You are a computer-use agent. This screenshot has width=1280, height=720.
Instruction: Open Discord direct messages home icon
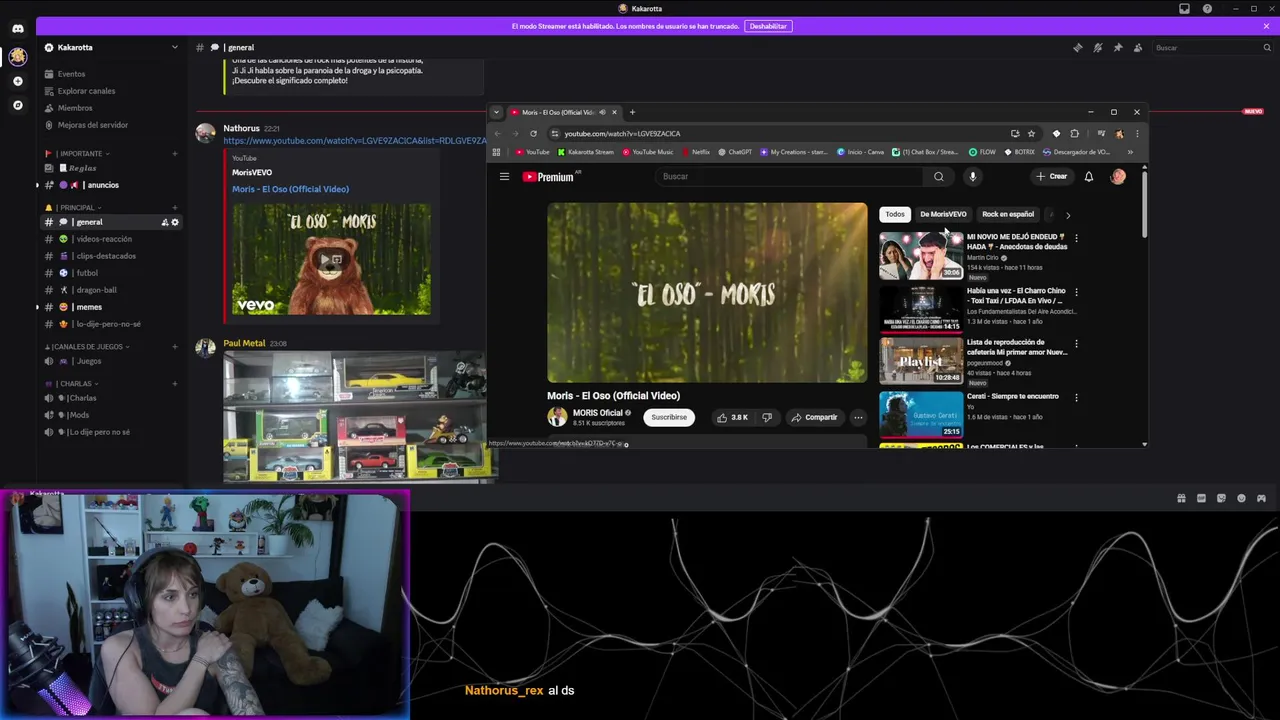click(x=17, y=29)
